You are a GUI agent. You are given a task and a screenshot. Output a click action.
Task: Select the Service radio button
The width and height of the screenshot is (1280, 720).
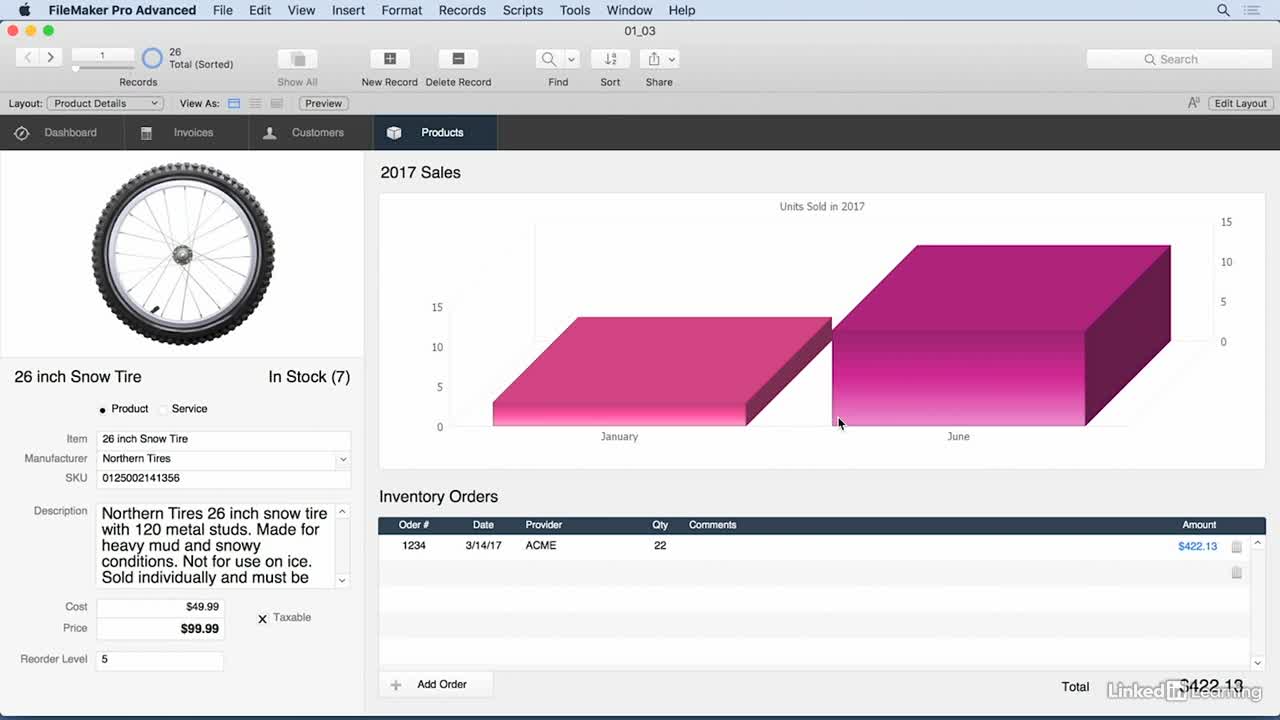pos(163,410)
